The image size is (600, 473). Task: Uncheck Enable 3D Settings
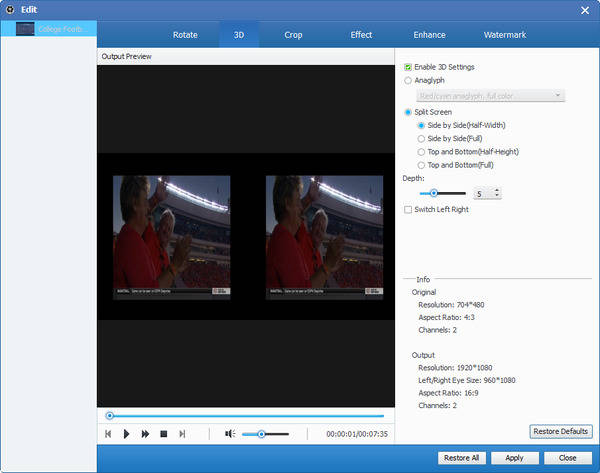click(x=408, y=67)
